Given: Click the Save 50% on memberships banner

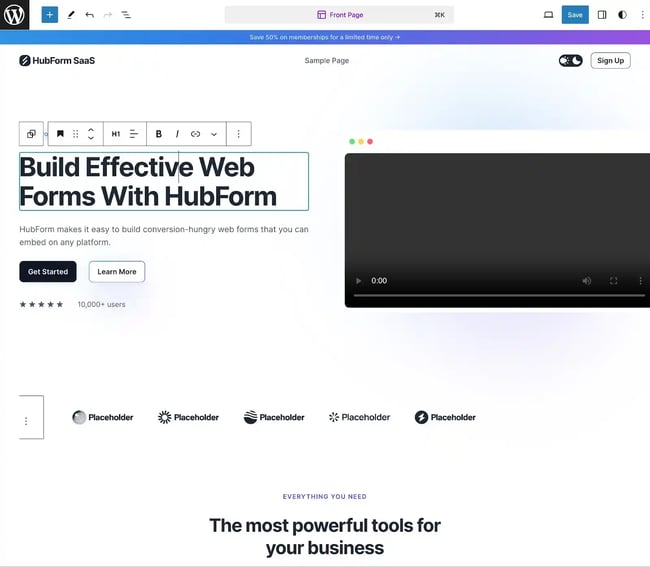Looking at the screenshot, I should point(325,37).
